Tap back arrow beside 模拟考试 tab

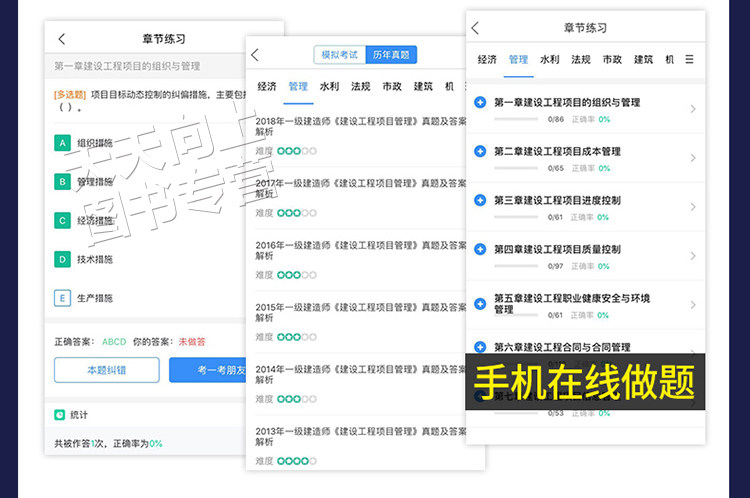(255, 55)
